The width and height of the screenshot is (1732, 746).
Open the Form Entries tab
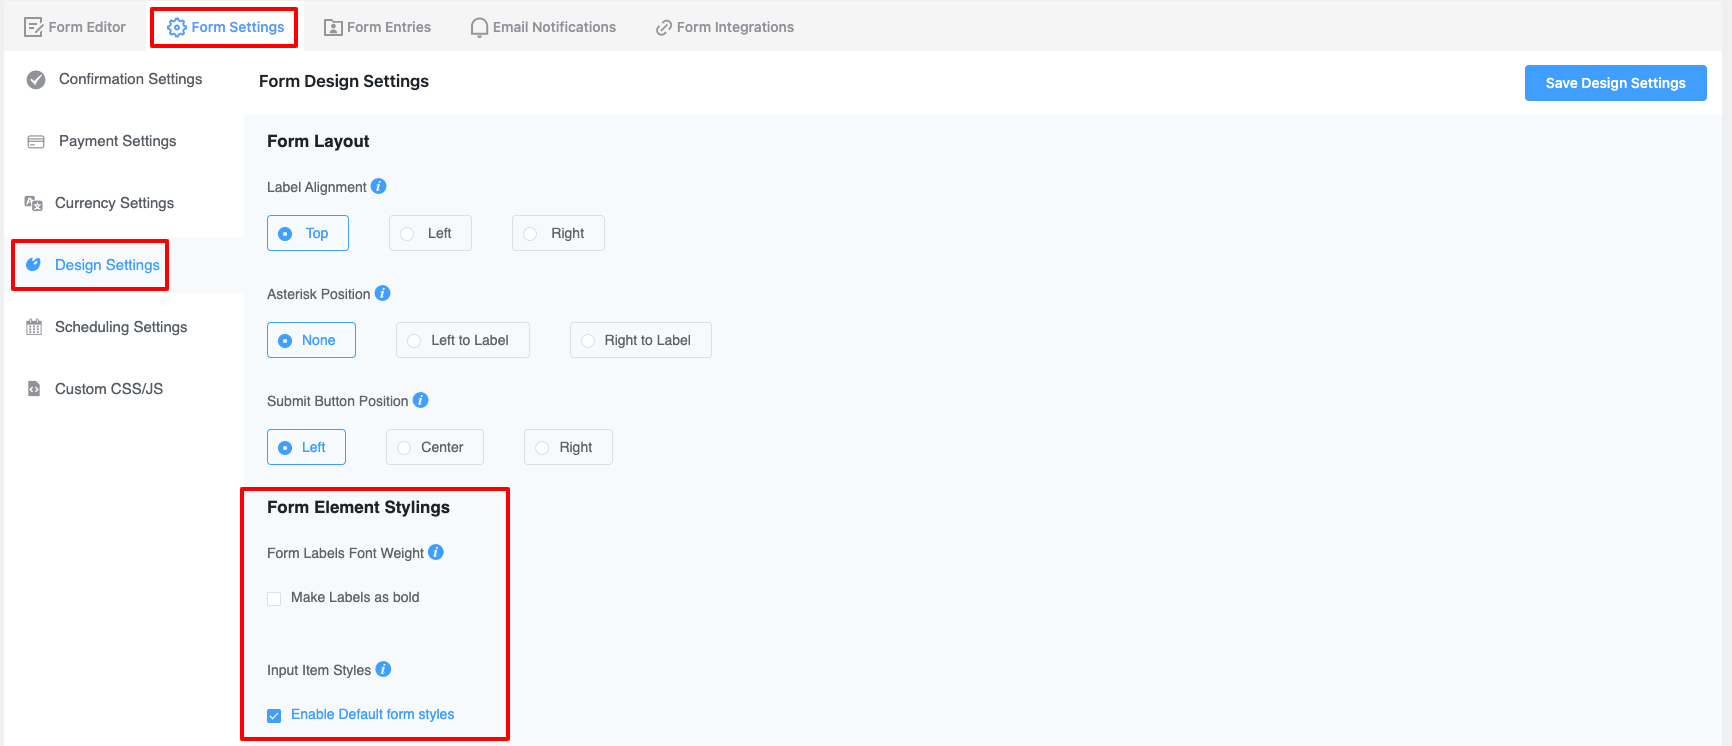click(378, 27)
